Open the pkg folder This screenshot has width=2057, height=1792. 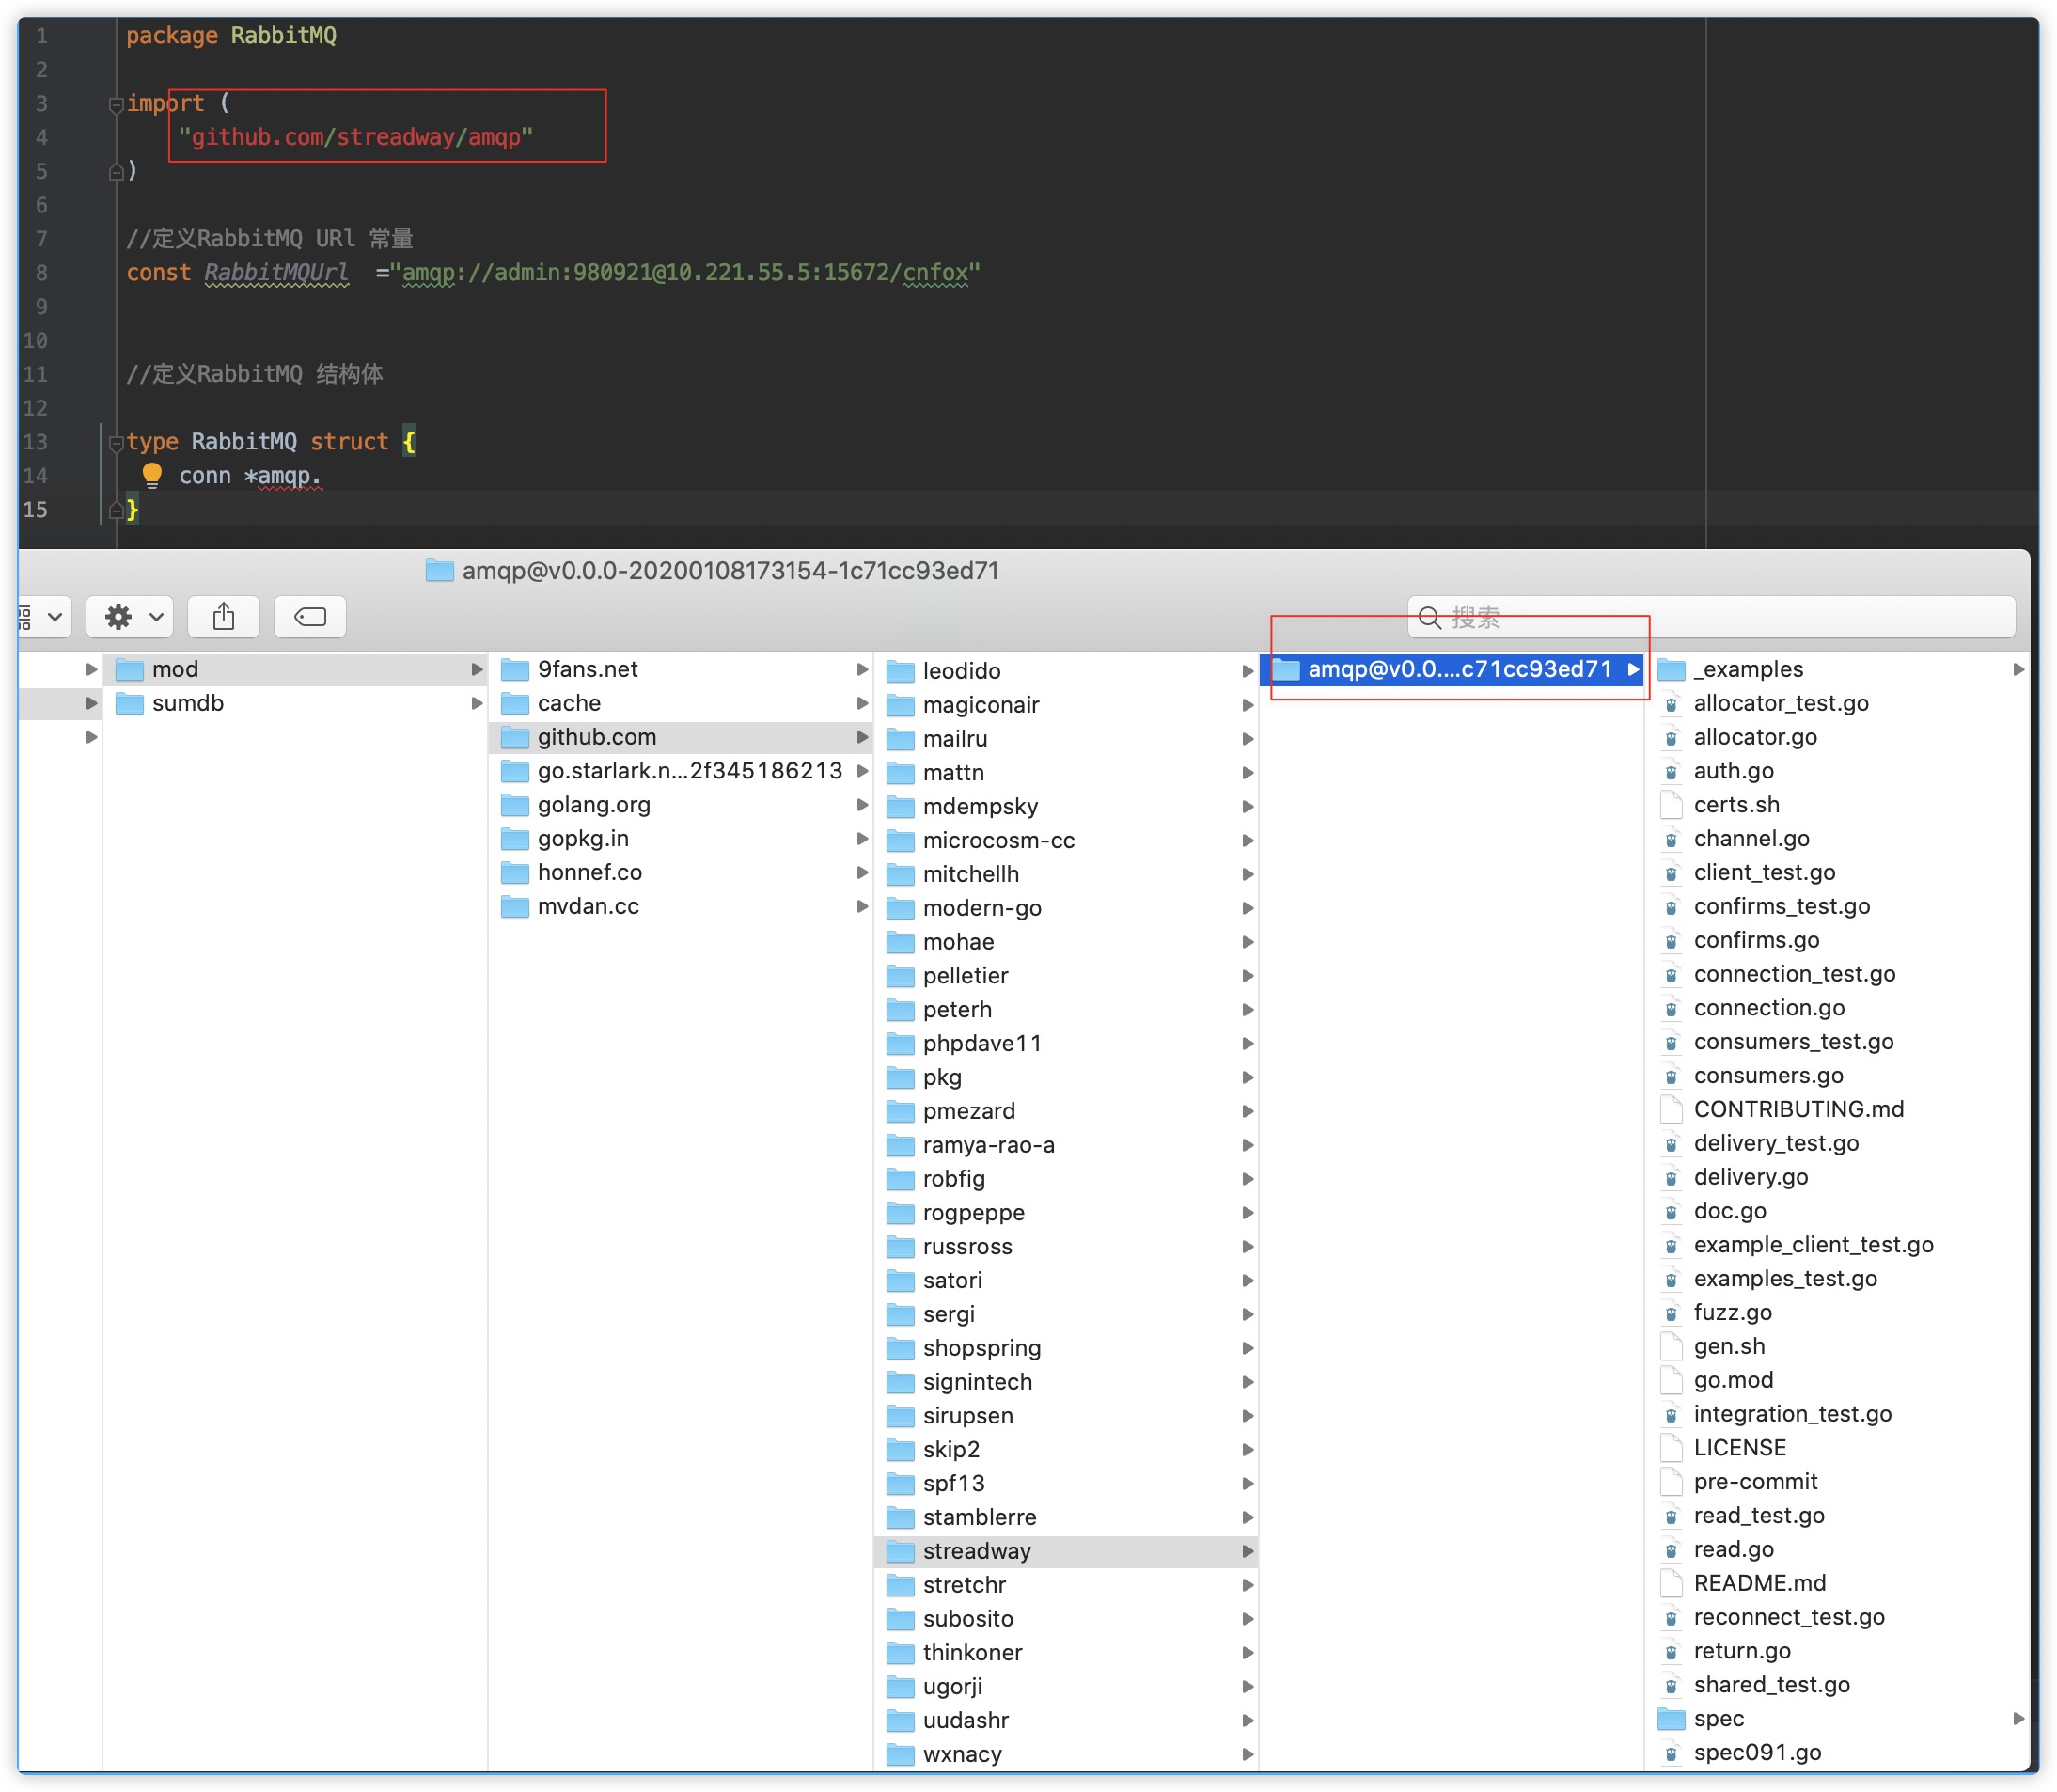coord(1067,1078)
